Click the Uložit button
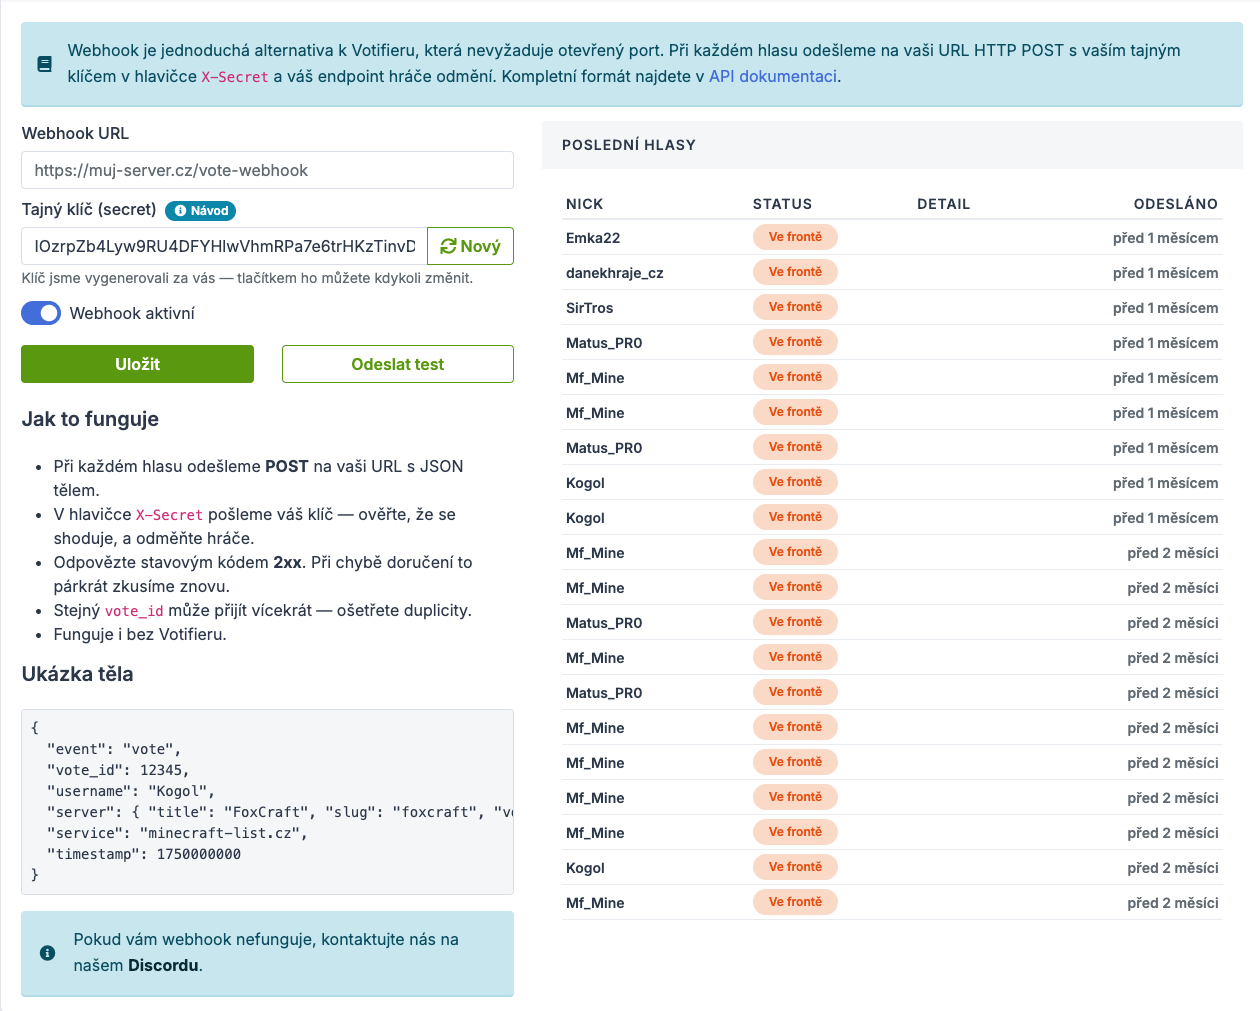 coord(137,364)
